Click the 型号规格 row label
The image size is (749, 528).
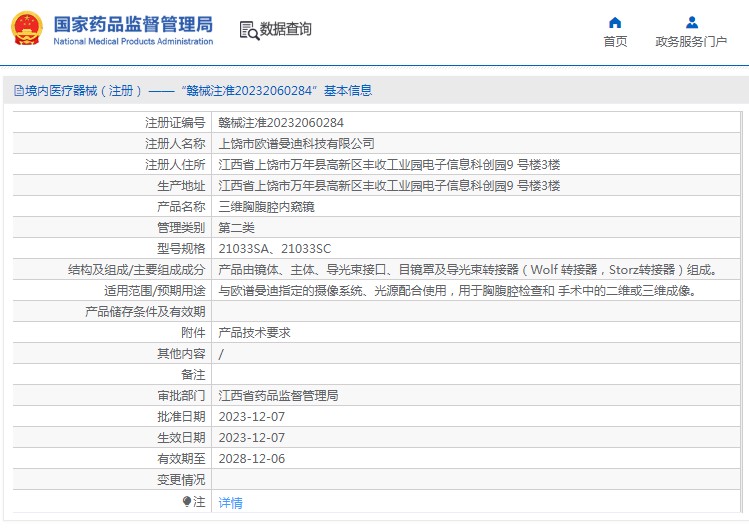(x=181, y=249)
